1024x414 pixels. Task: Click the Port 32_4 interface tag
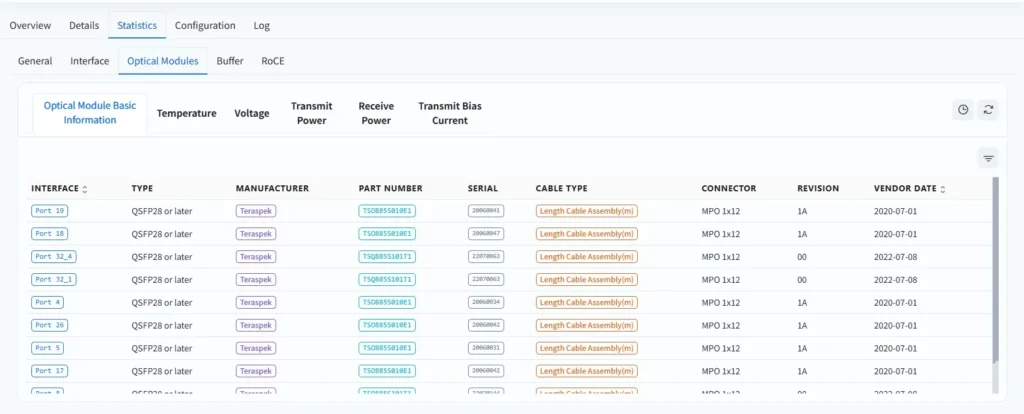pyautogui.click(x=54, y=256)
